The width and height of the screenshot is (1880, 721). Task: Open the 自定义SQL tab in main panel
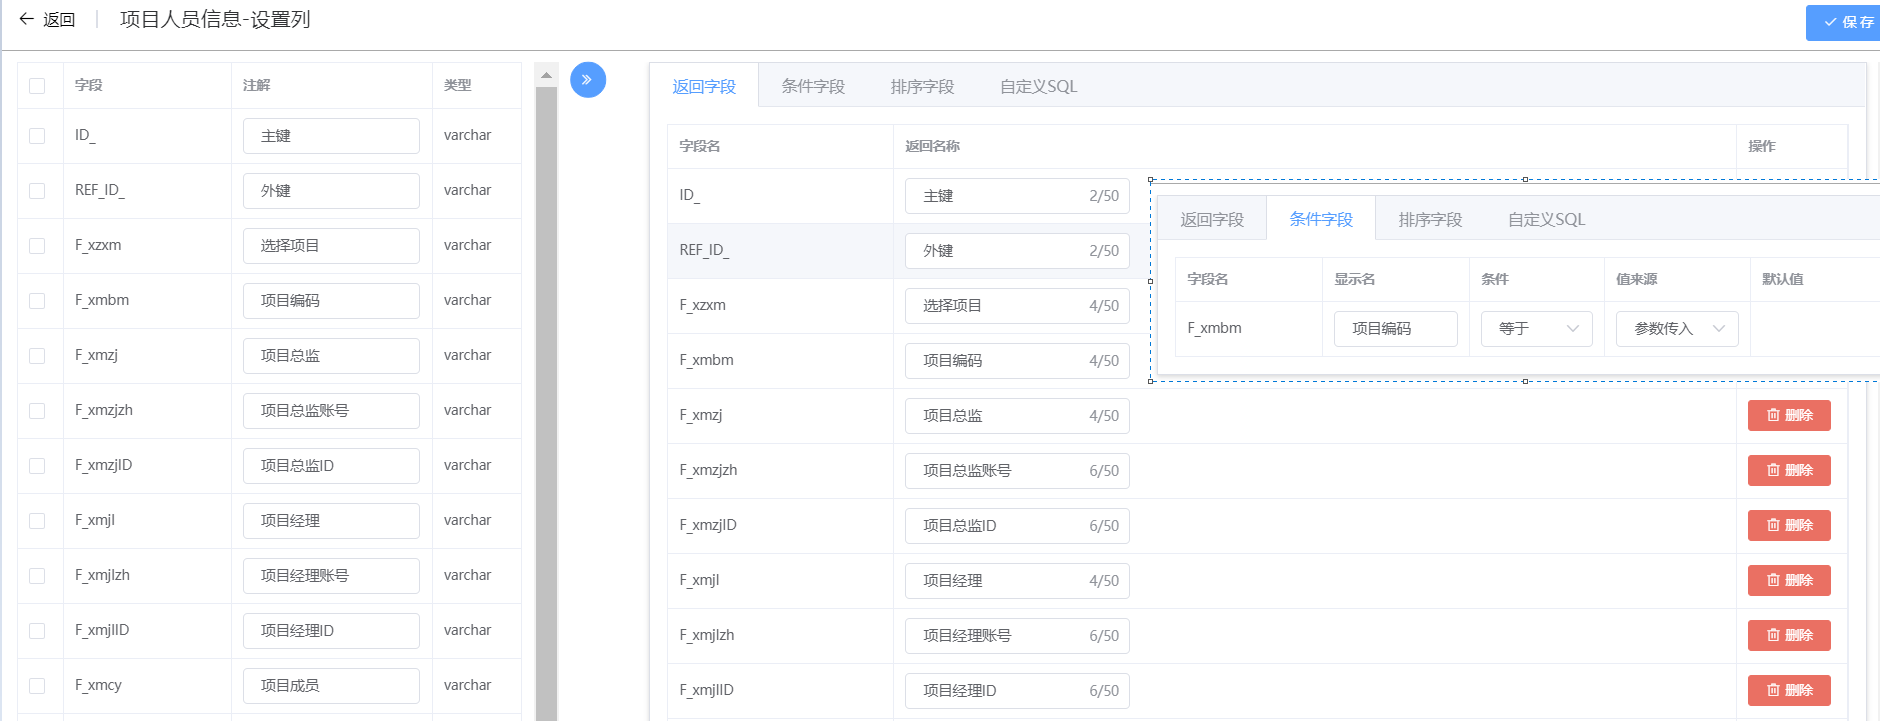click(1038, 87)
